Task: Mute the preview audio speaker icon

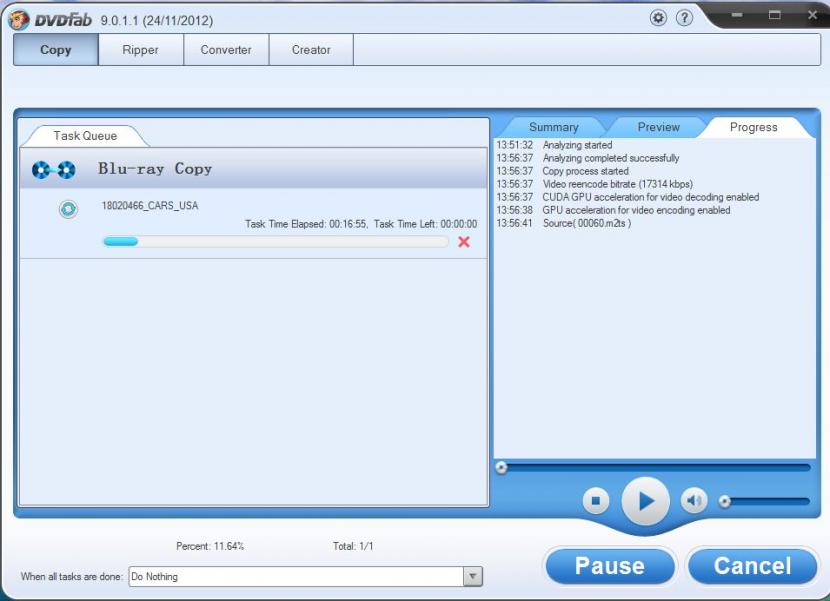Action: 694,500
